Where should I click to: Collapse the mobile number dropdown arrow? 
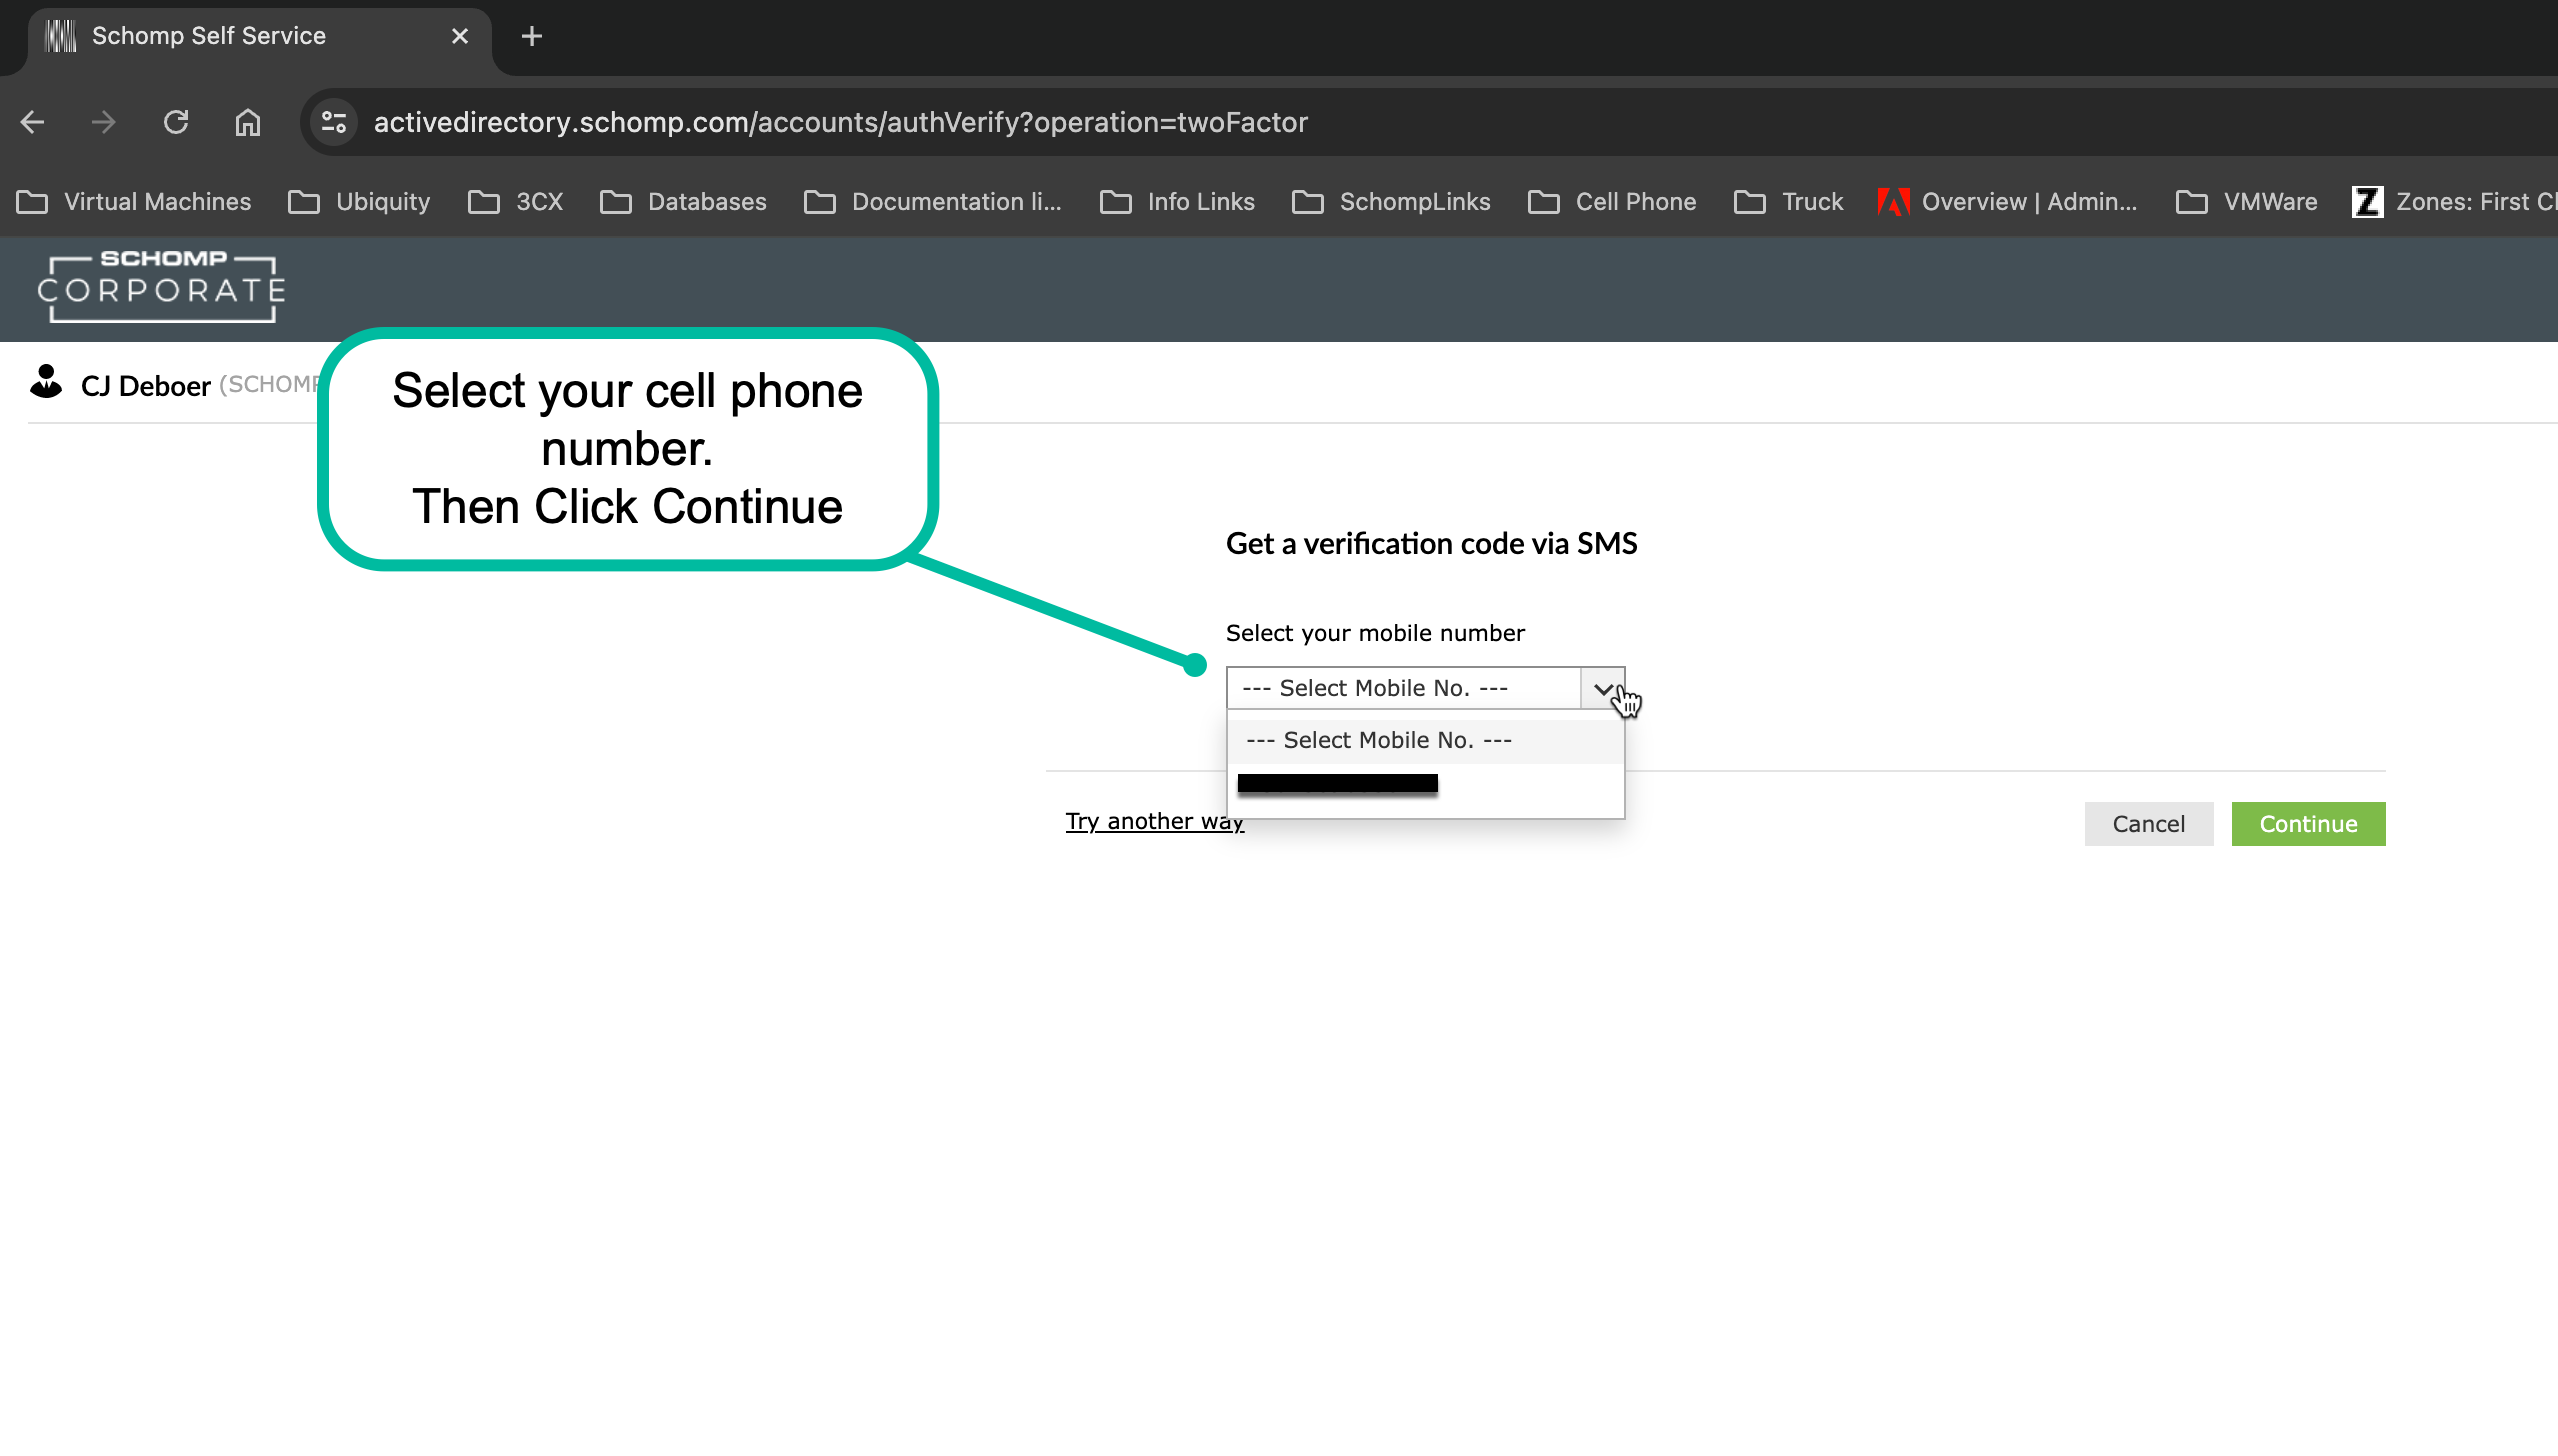[x=1602, y=688]
